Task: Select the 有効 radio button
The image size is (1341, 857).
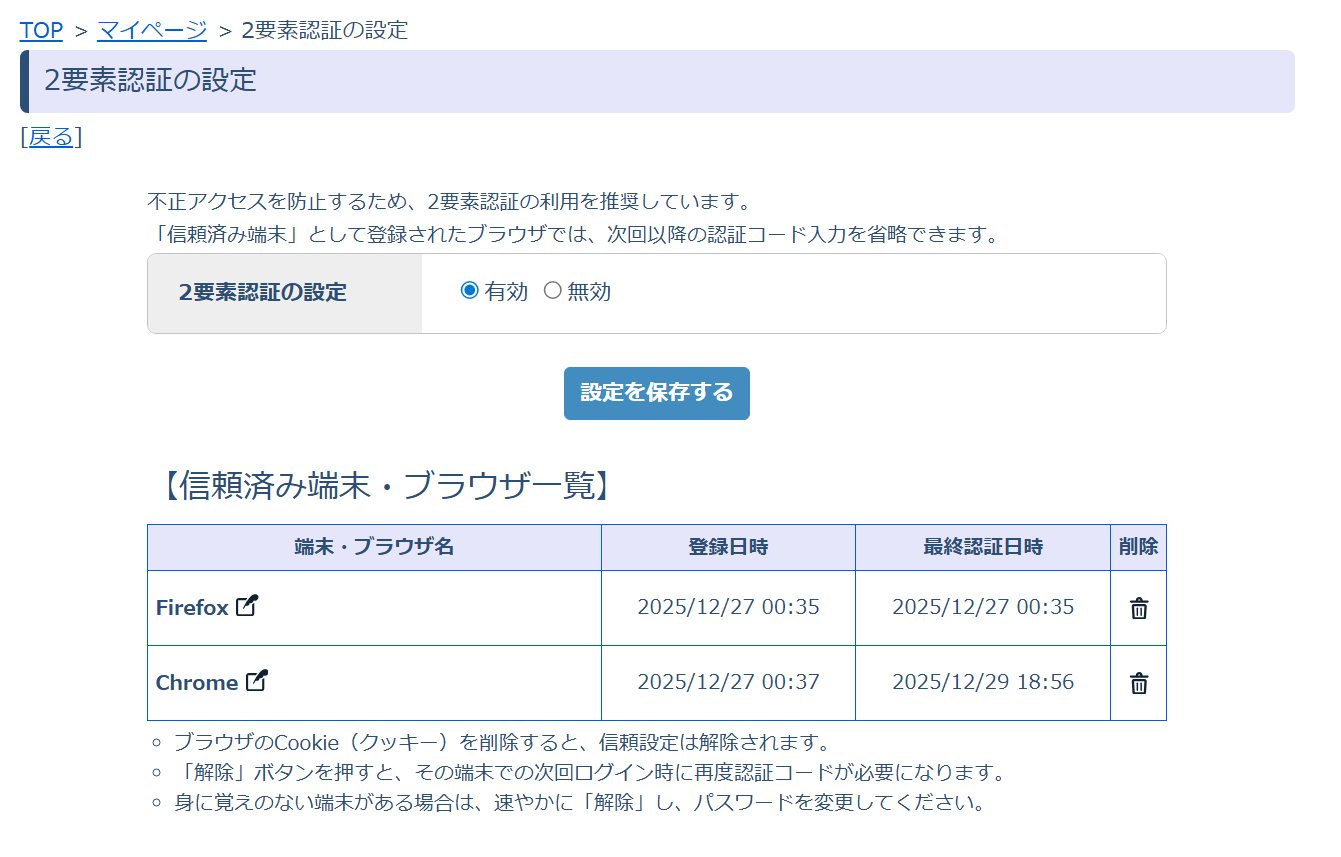Action: [x=470, y=291]
